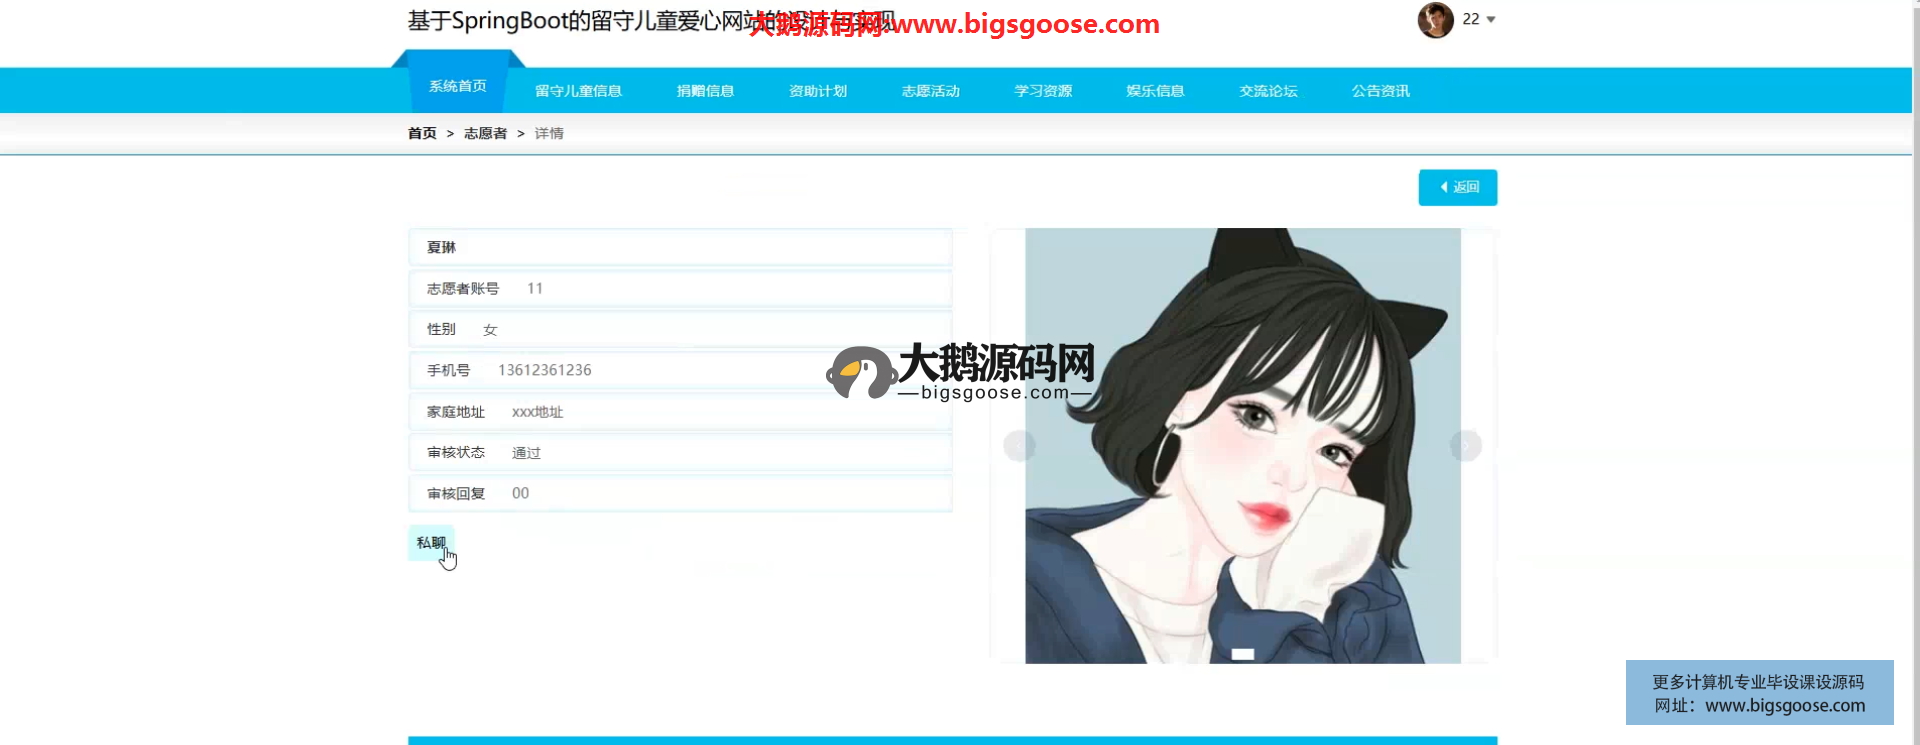The width and height of the screenshot is (1920, 745).
Task: Click 志愿者 breadcrumb link
Action: 485,134
